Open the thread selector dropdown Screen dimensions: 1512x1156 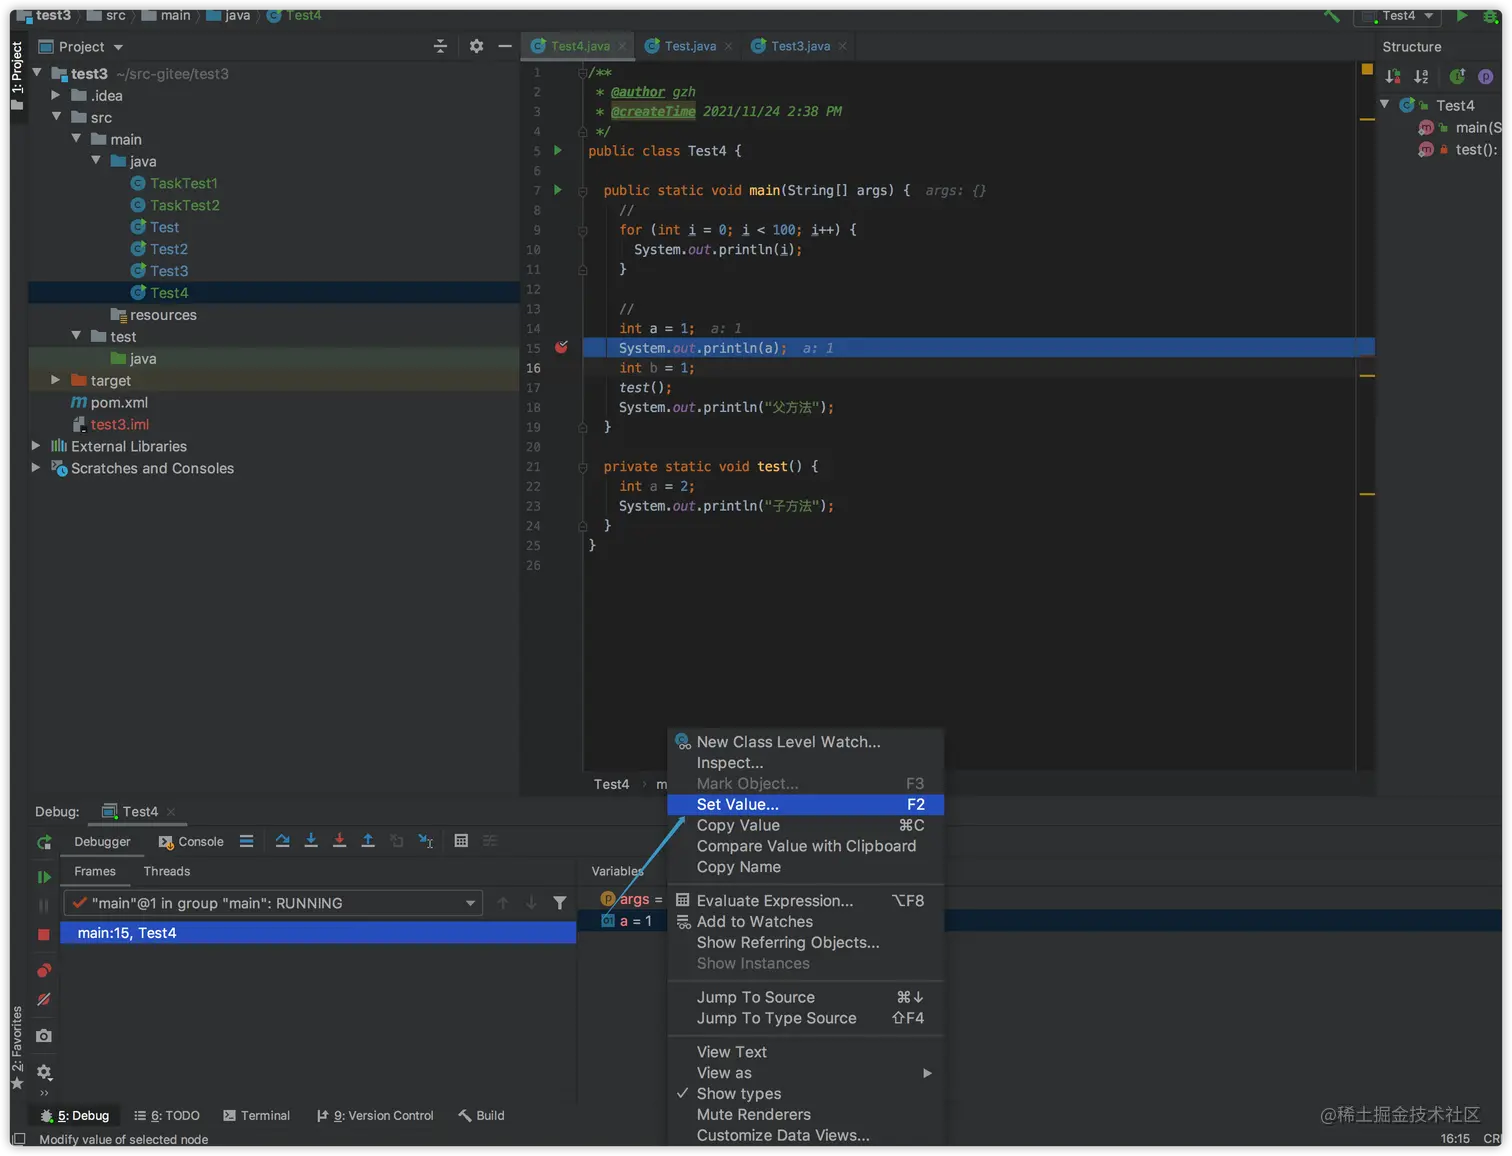(470, 904)
